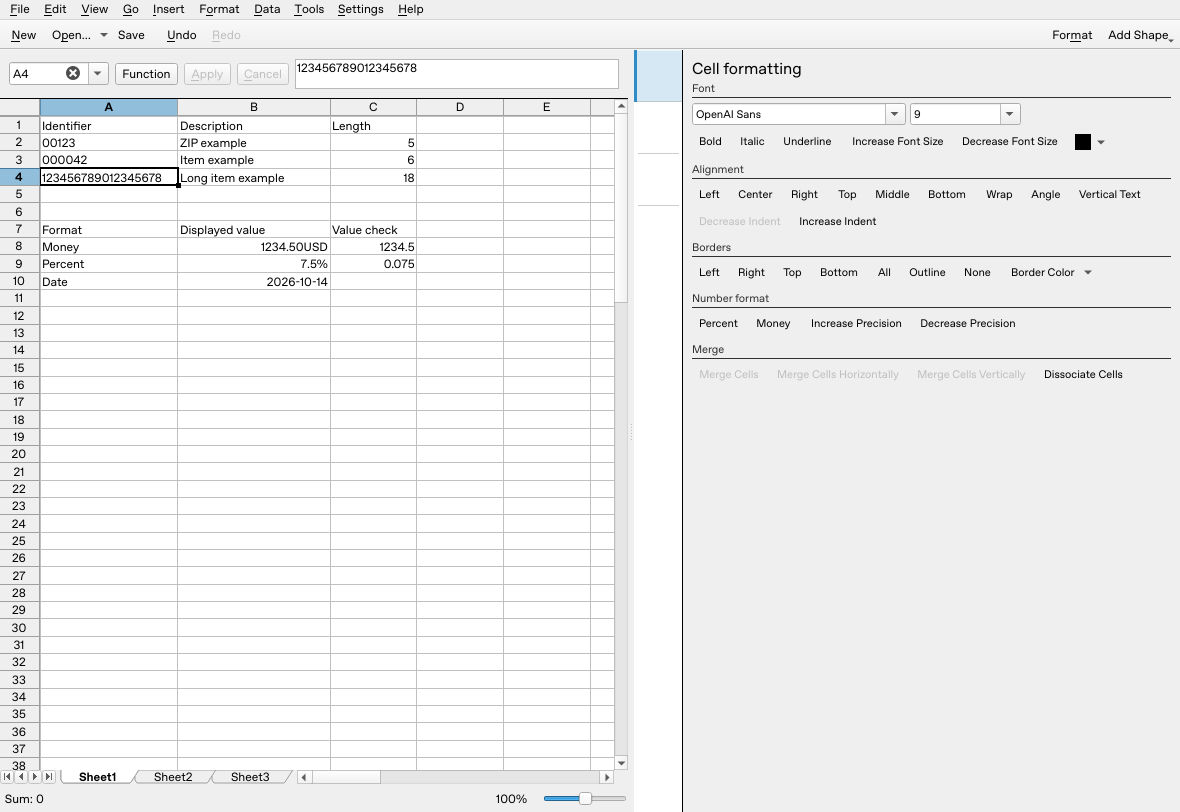
Task: Switch to the Sheet2 tab
Action: coord(173,777)
